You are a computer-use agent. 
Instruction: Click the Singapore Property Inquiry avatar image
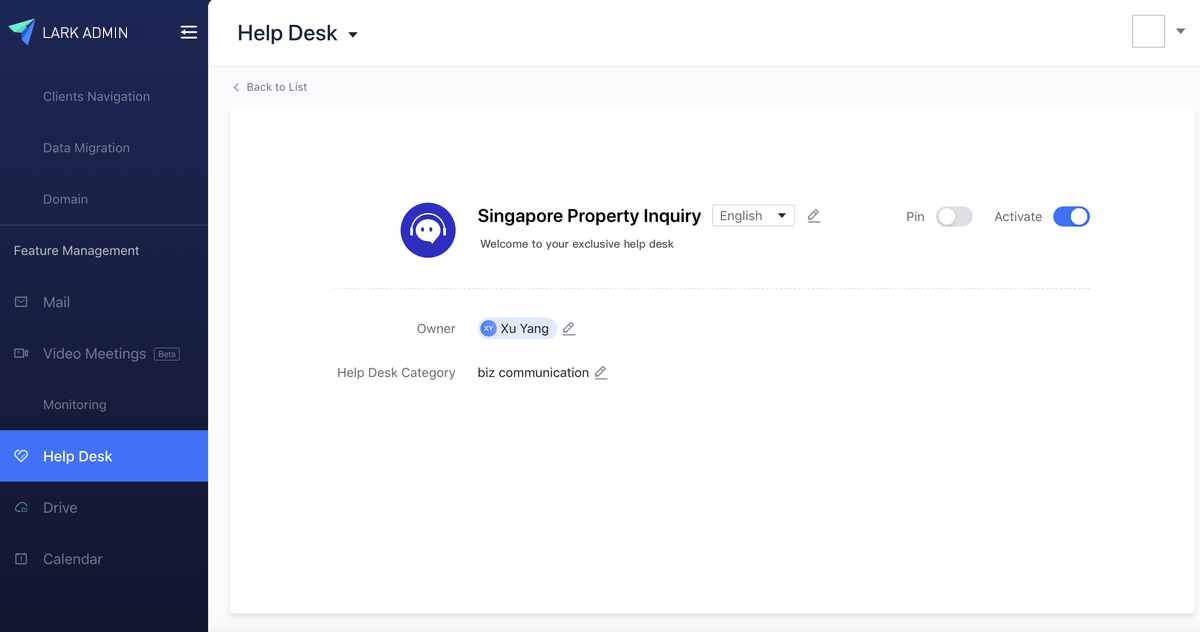(x=428, y=230)
